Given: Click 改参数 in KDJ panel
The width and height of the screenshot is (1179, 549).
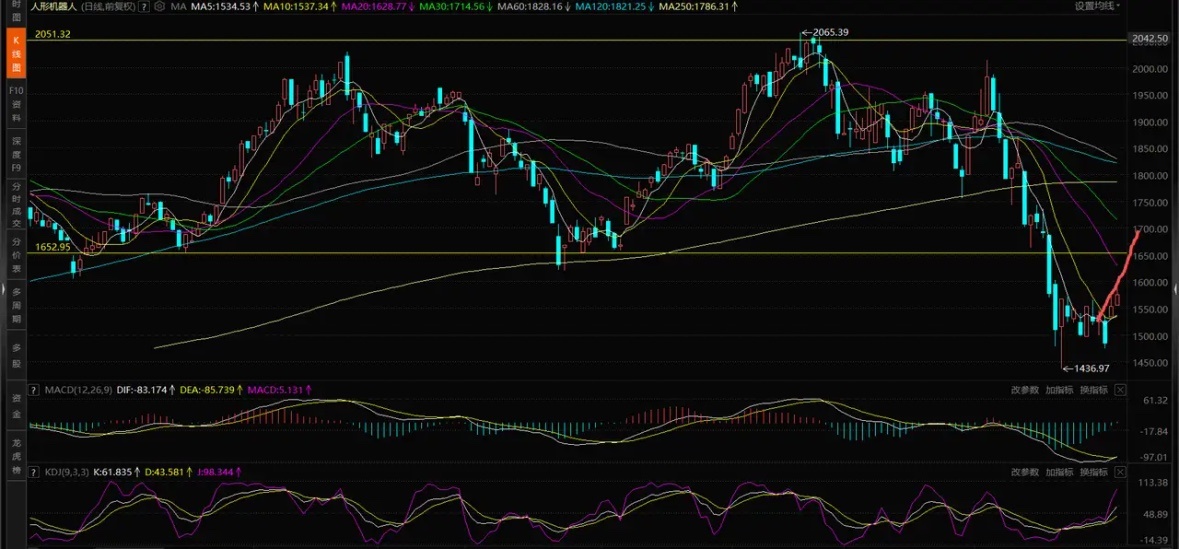Looking at the screenshot, I should pyautogui.click(x=1025, y=472).
